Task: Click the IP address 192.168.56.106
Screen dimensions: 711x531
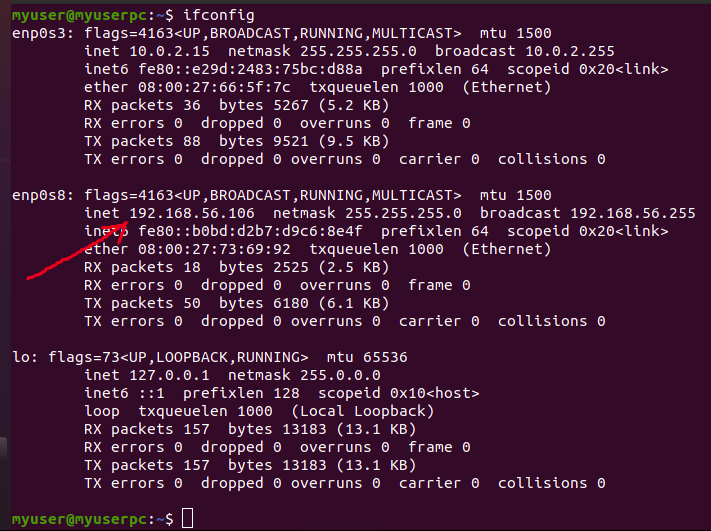Action: click(x=192, y=213)
